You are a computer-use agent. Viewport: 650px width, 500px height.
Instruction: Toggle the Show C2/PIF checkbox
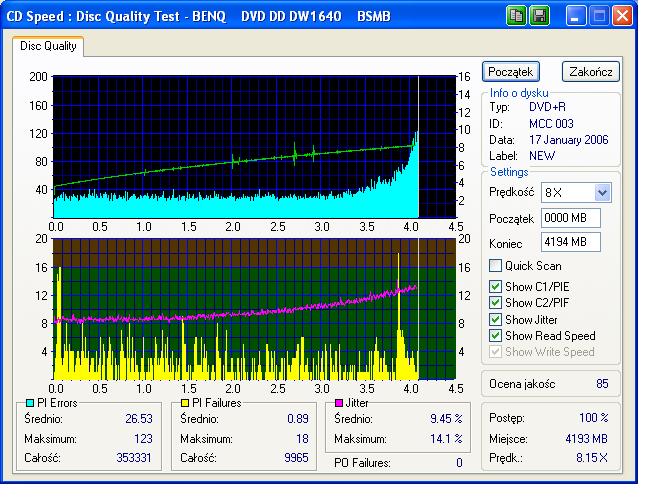[495, 303]
